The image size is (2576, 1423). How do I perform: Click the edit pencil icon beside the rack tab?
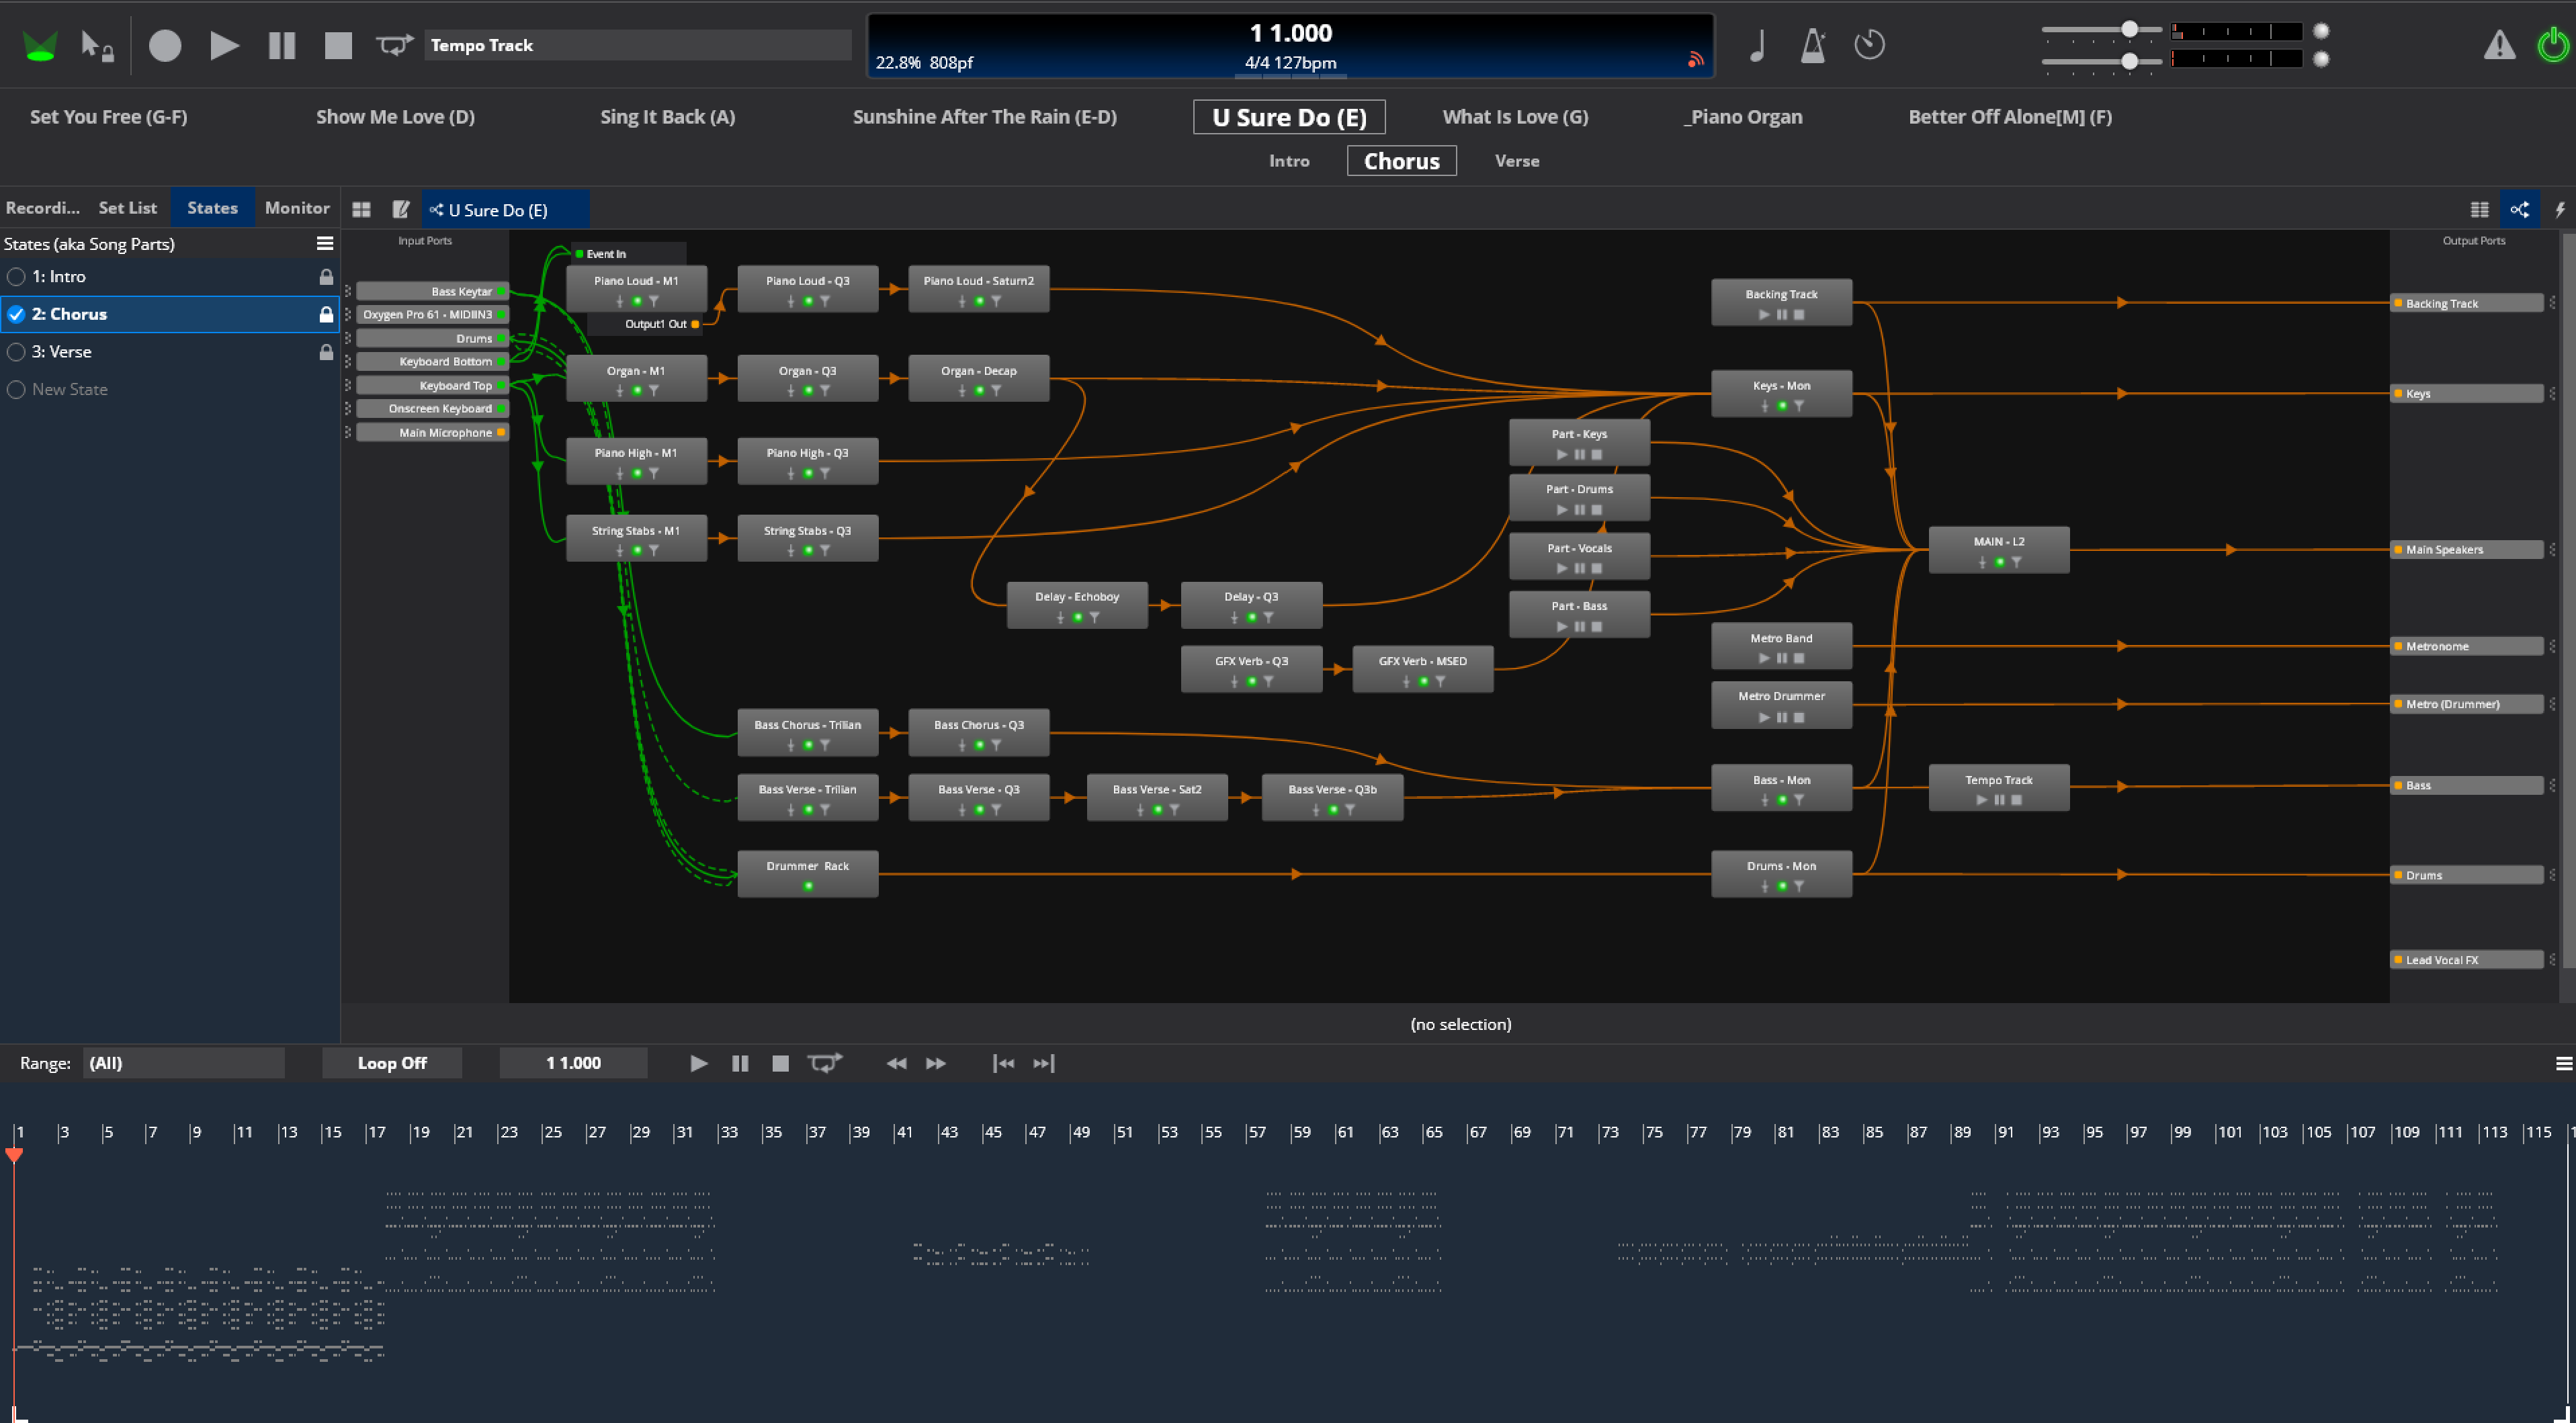401,210
